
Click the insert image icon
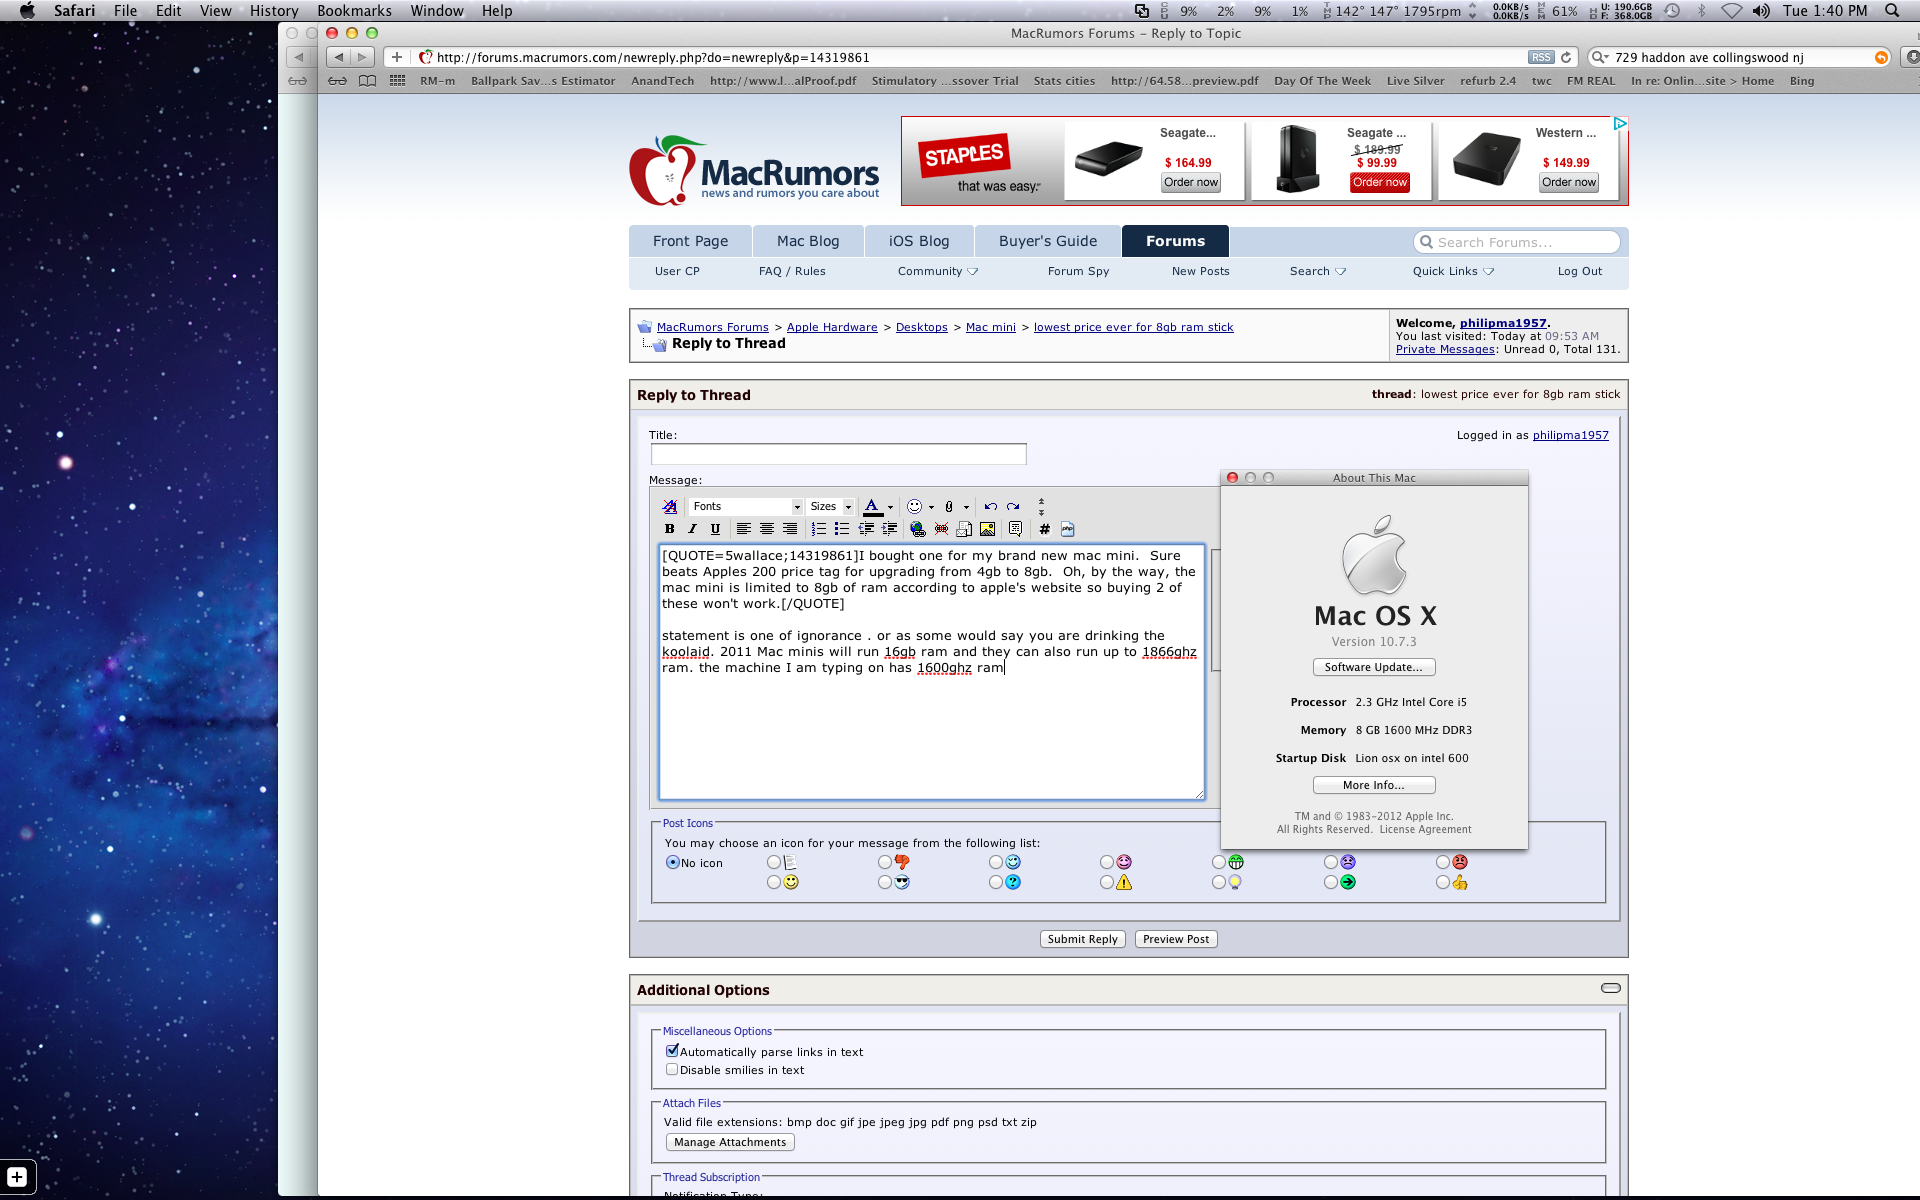[x=987, y=529]
